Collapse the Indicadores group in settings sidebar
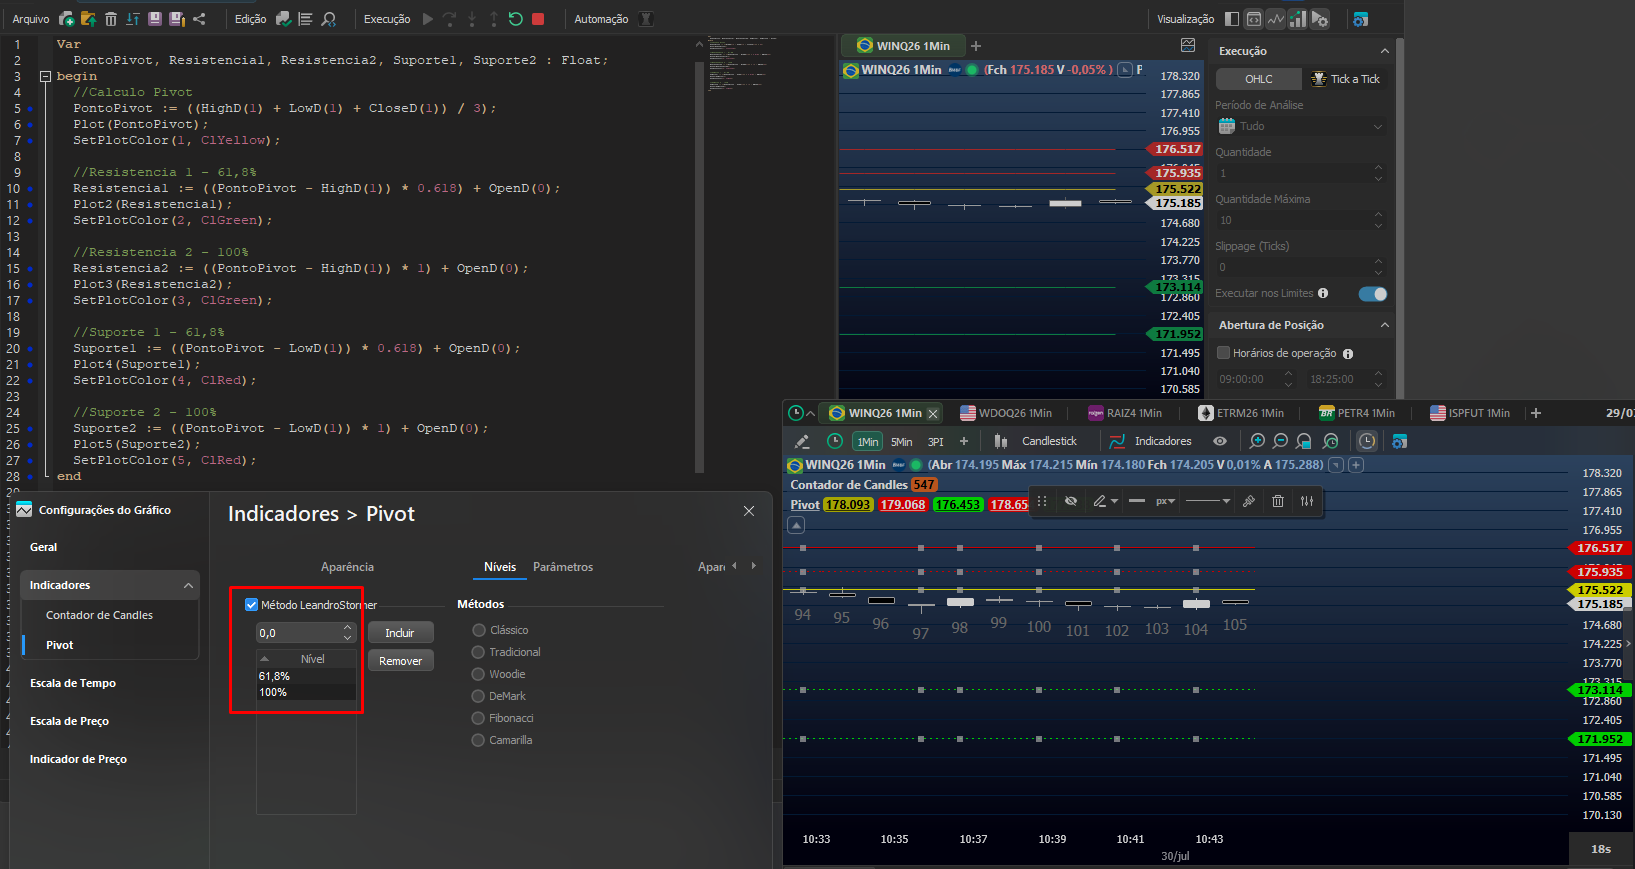The height and width of the screenshot is (869, 1635). (x=188, y=585)
